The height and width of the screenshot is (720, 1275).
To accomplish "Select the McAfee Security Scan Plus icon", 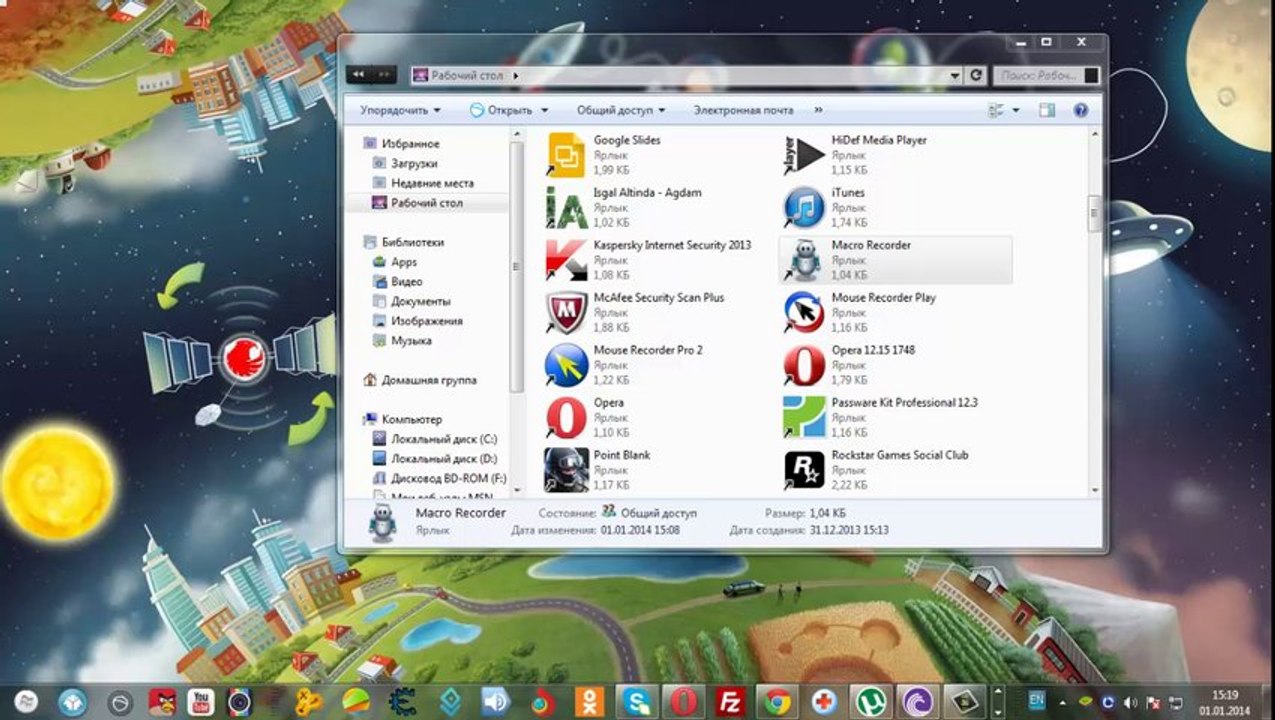I will click(x=566, y=313).
